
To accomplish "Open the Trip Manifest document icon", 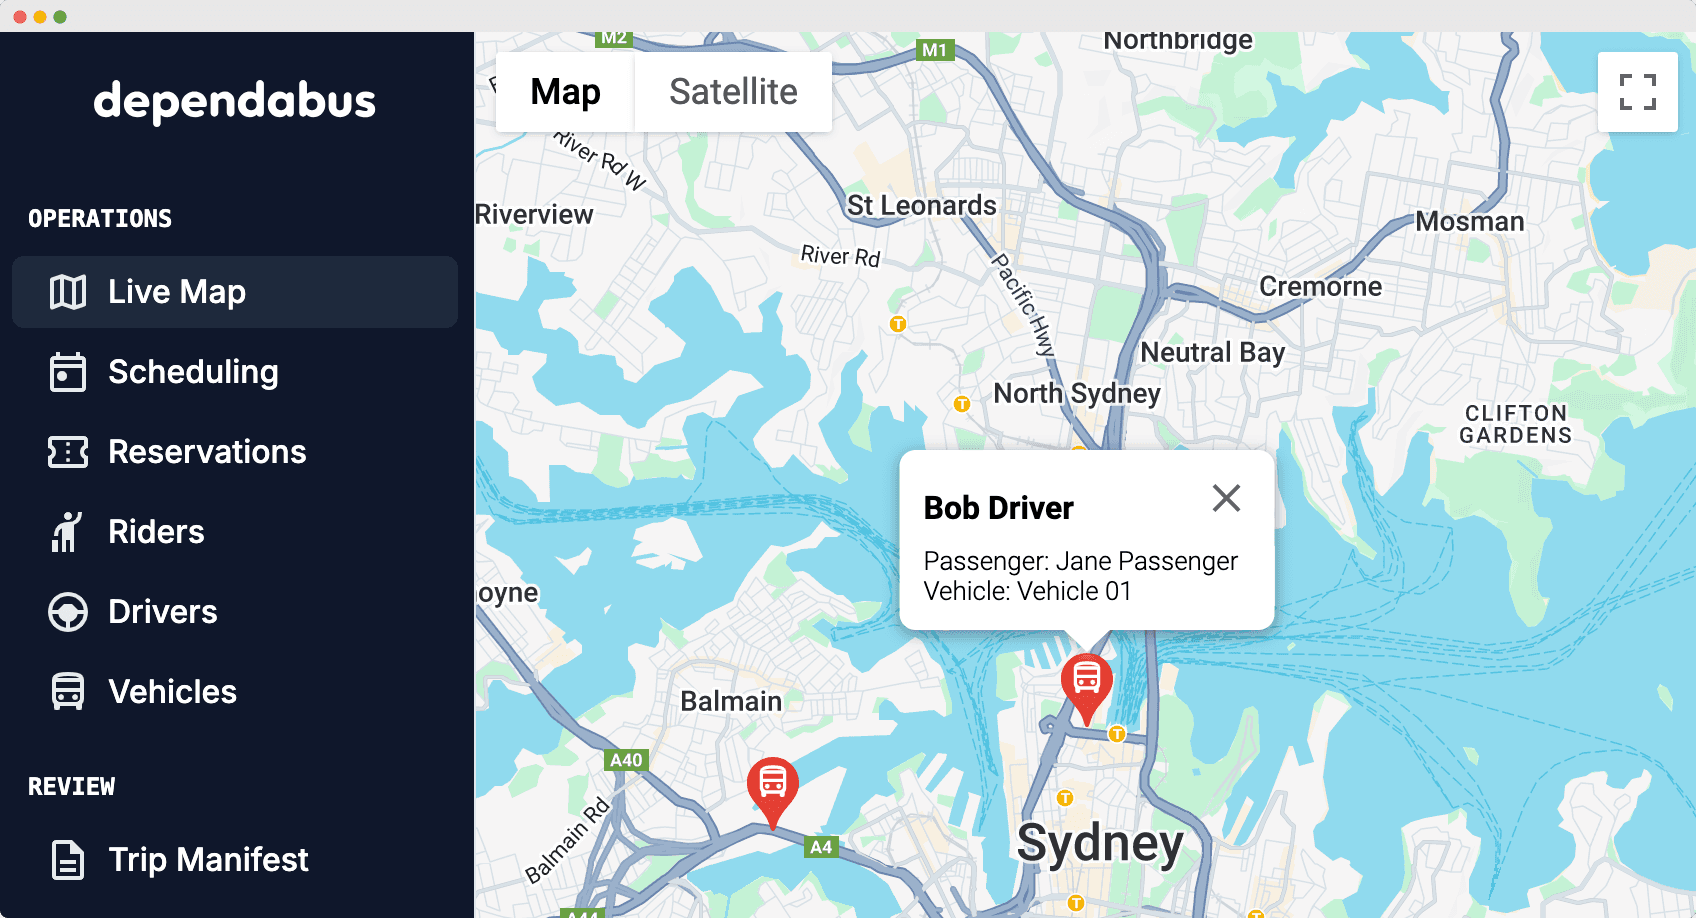I will pos(68,860).
